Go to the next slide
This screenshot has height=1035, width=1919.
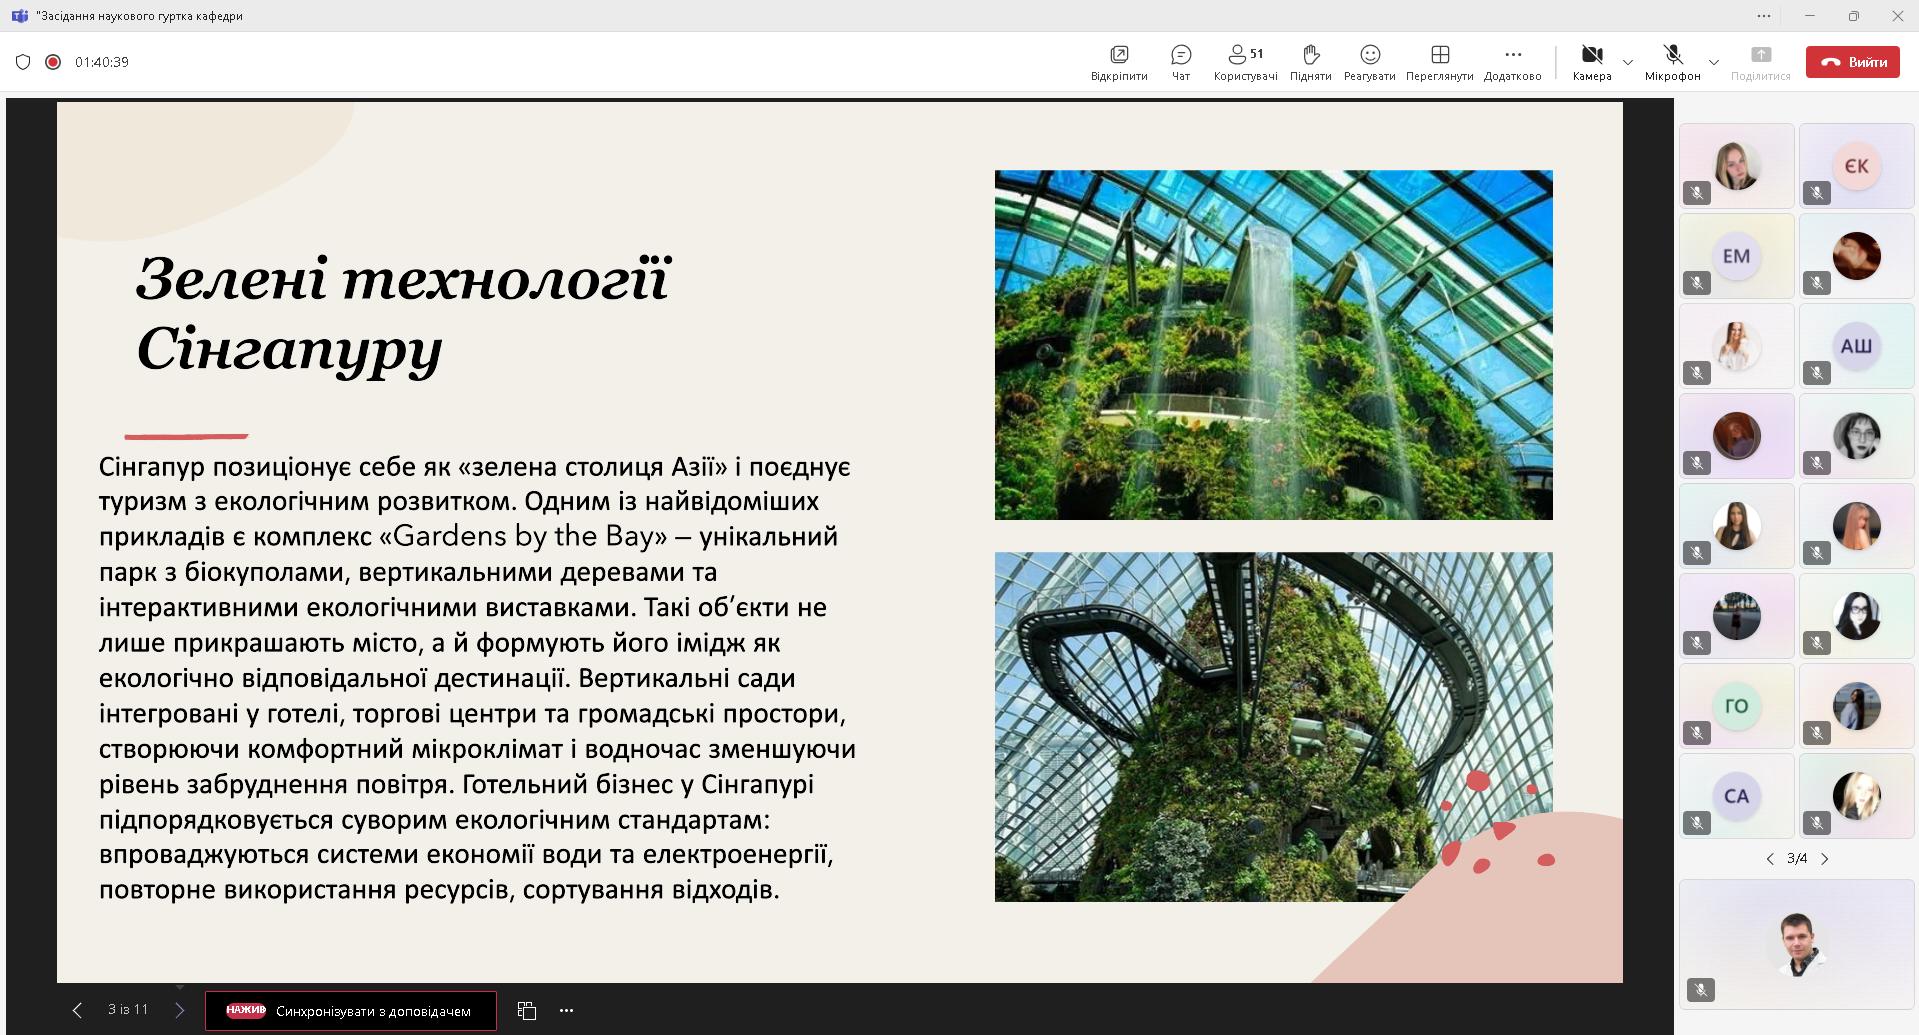180,1010
